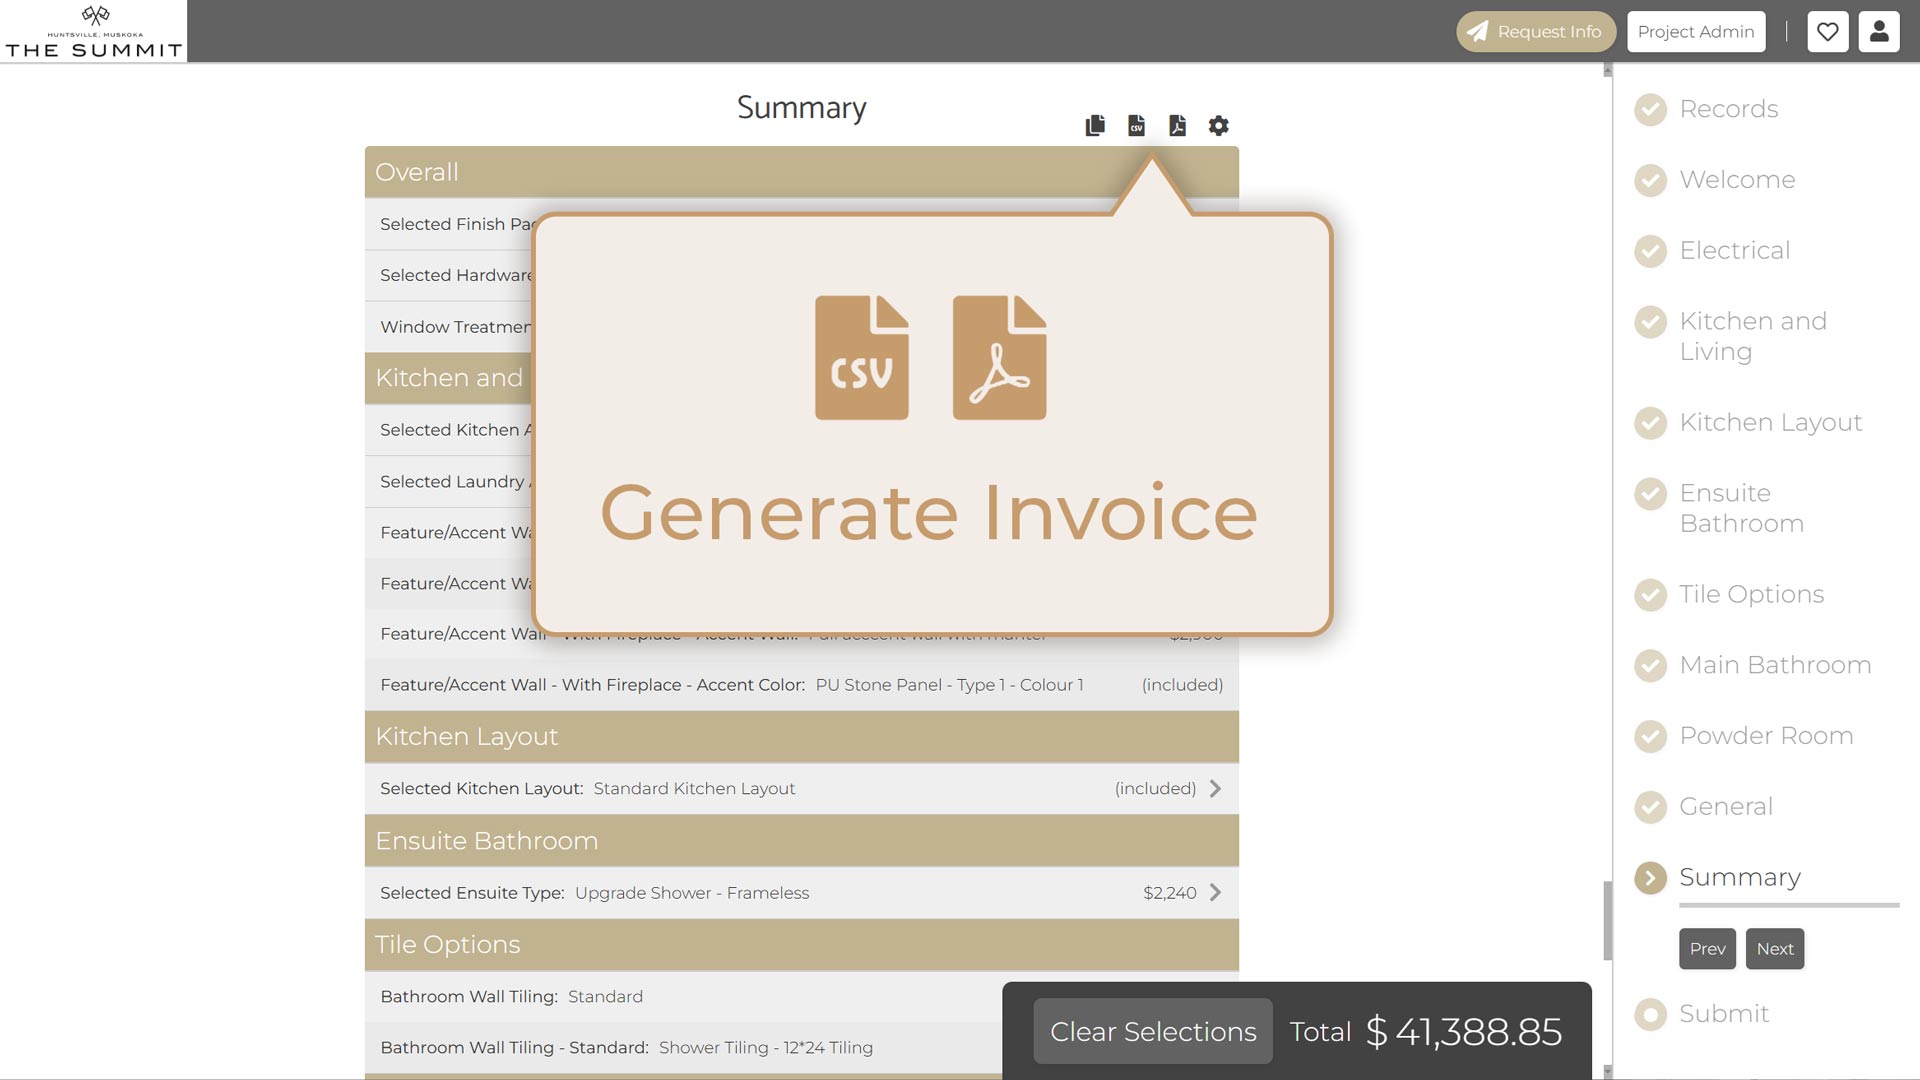The height and width of the screenshot is (1080, 1920).
Task: Click the Clear Selections button
Action: click(x=1152, y=1031)
